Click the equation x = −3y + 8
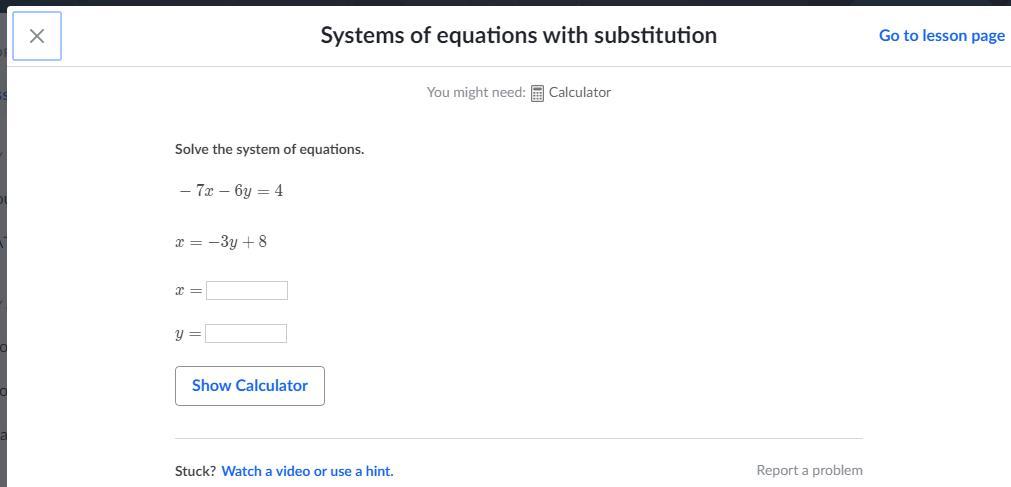This screenshot has width=1011, height=487. coord(221,242)
